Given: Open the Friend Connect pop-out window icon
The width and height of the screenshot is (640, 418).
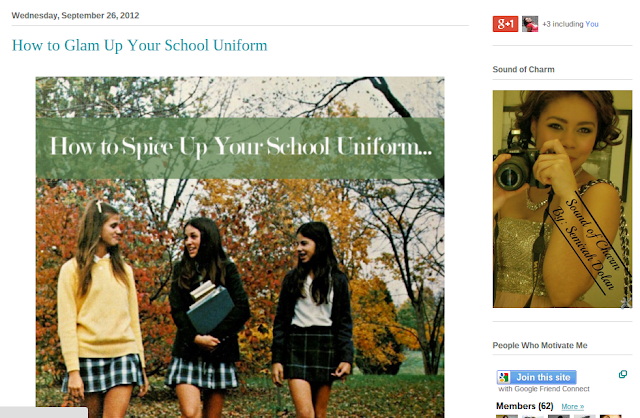Looking at the screenshot, I should click(623, 374).
